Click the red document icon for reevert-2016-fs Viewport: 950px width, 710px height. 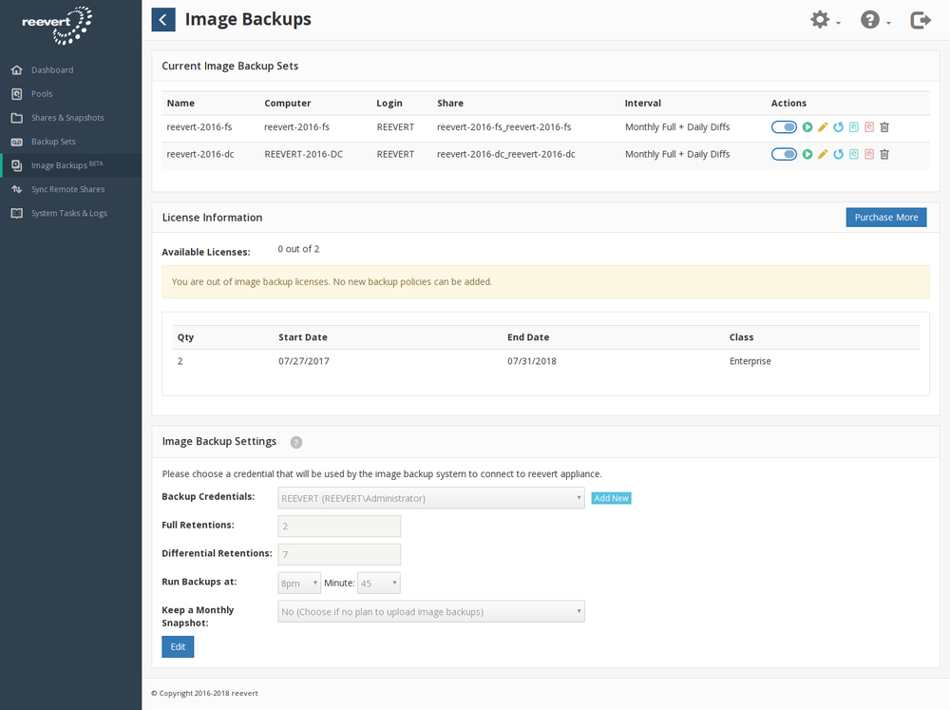869,127
